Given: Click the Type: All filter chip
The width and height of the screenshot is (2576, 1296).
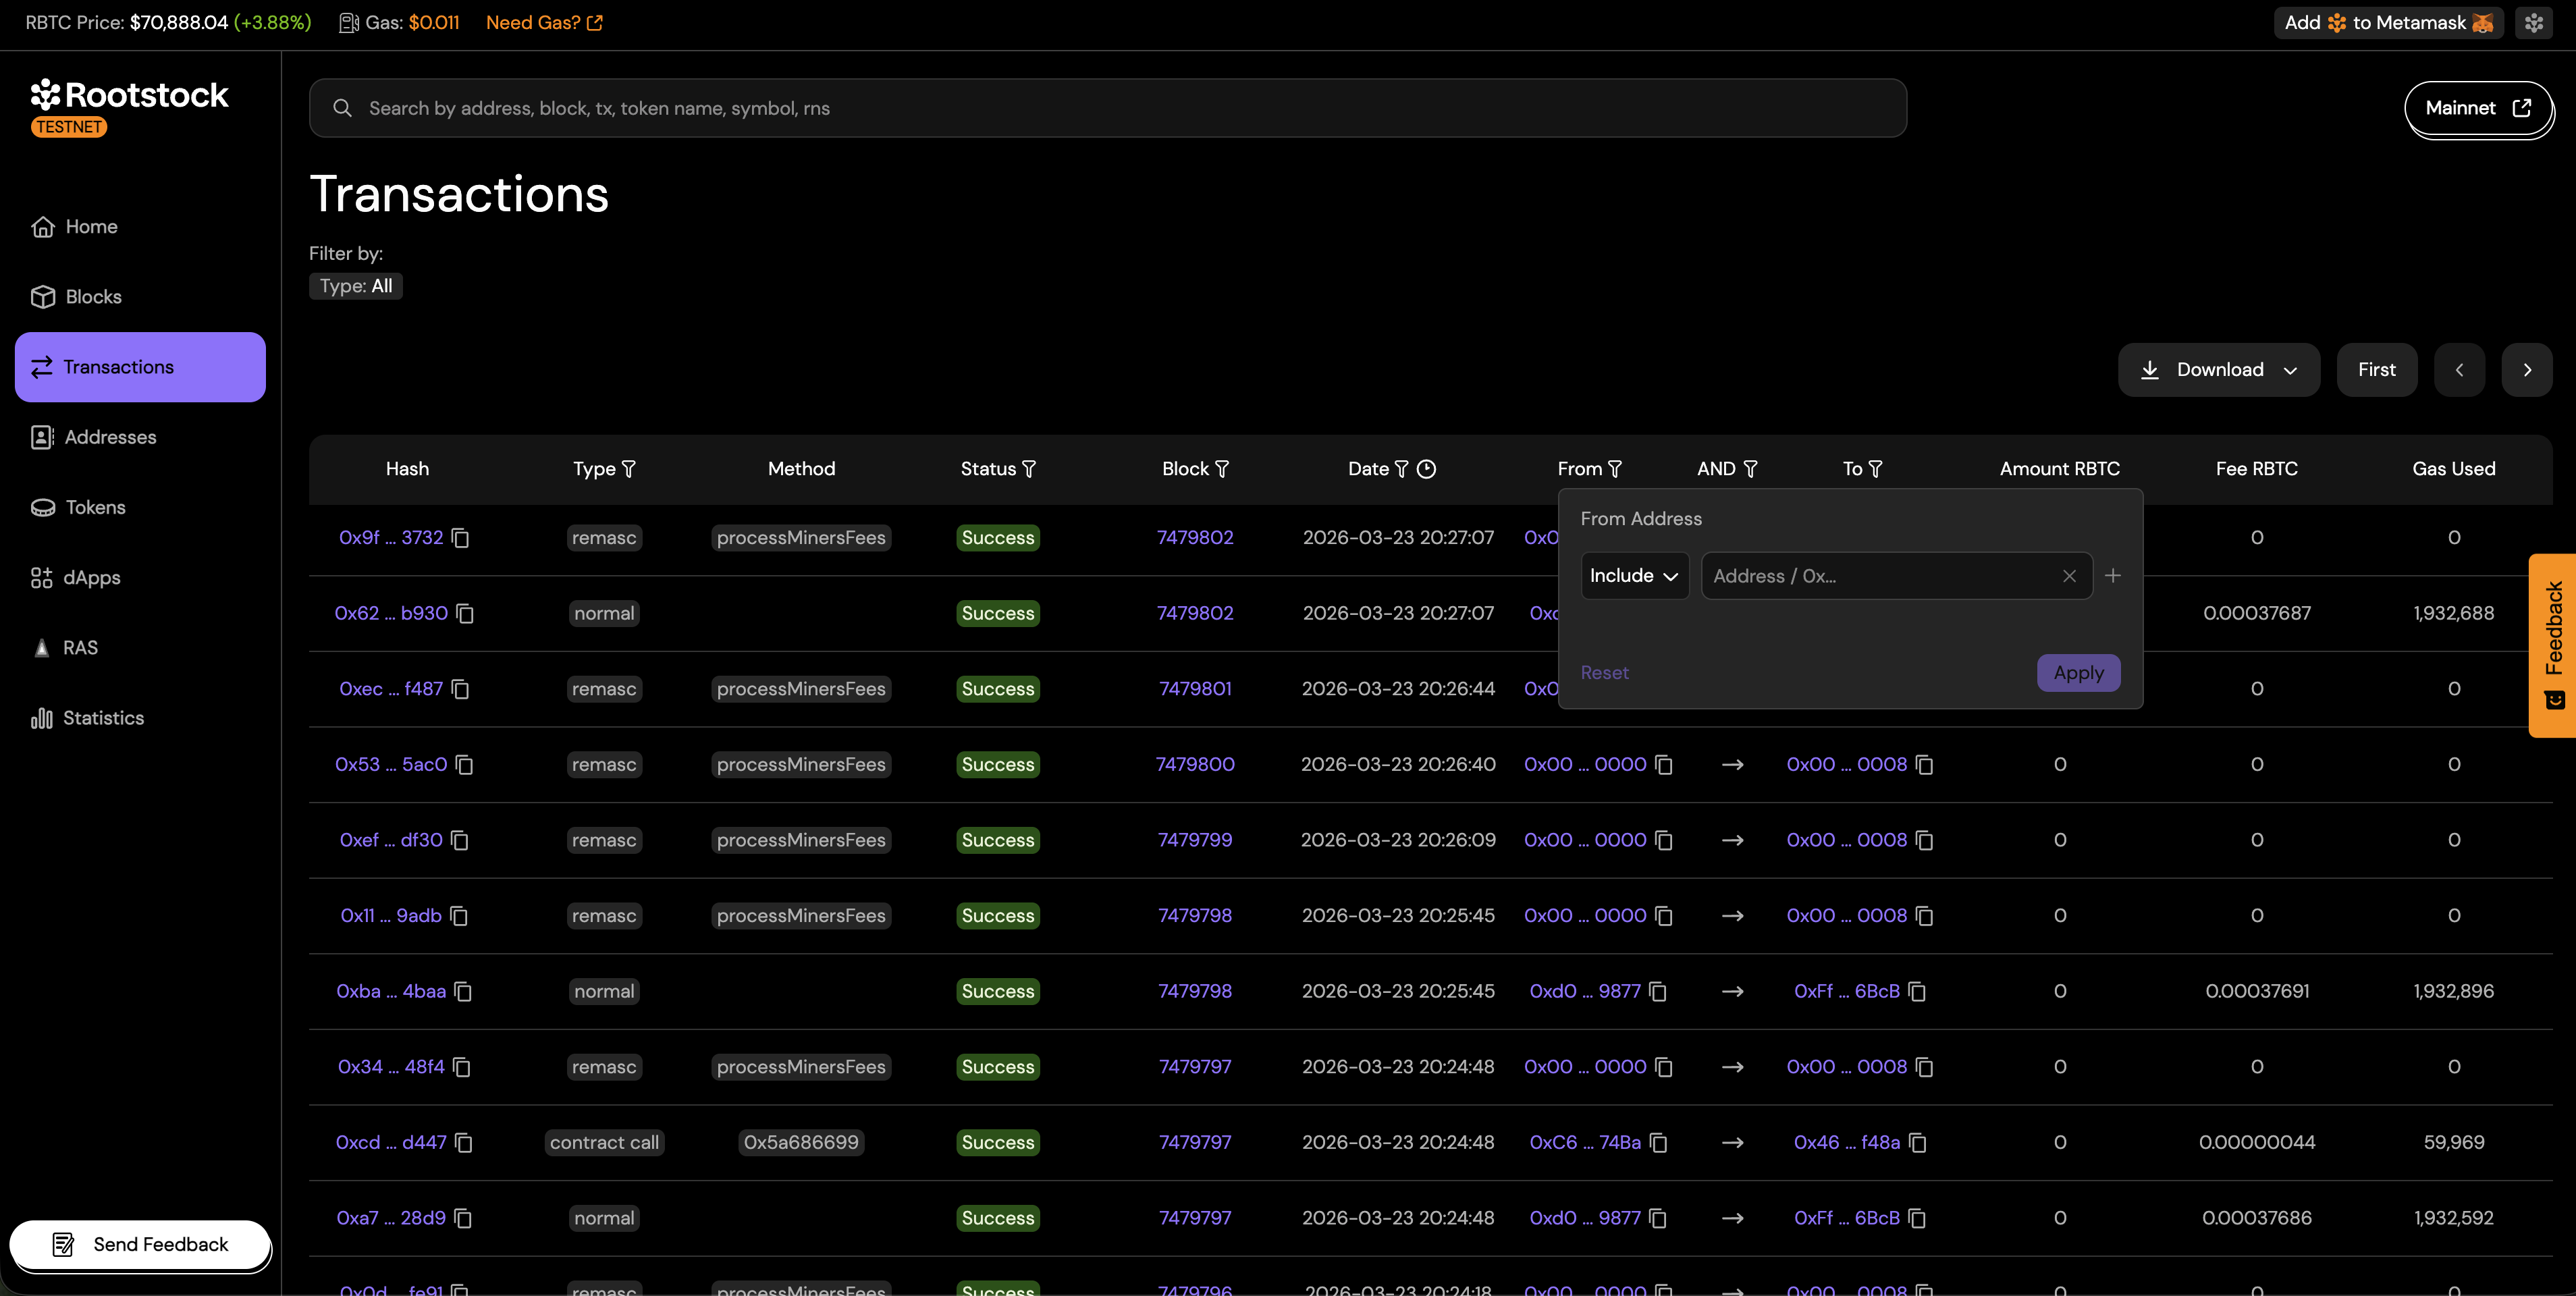Looking at the screenshot, I should (355, 286).
